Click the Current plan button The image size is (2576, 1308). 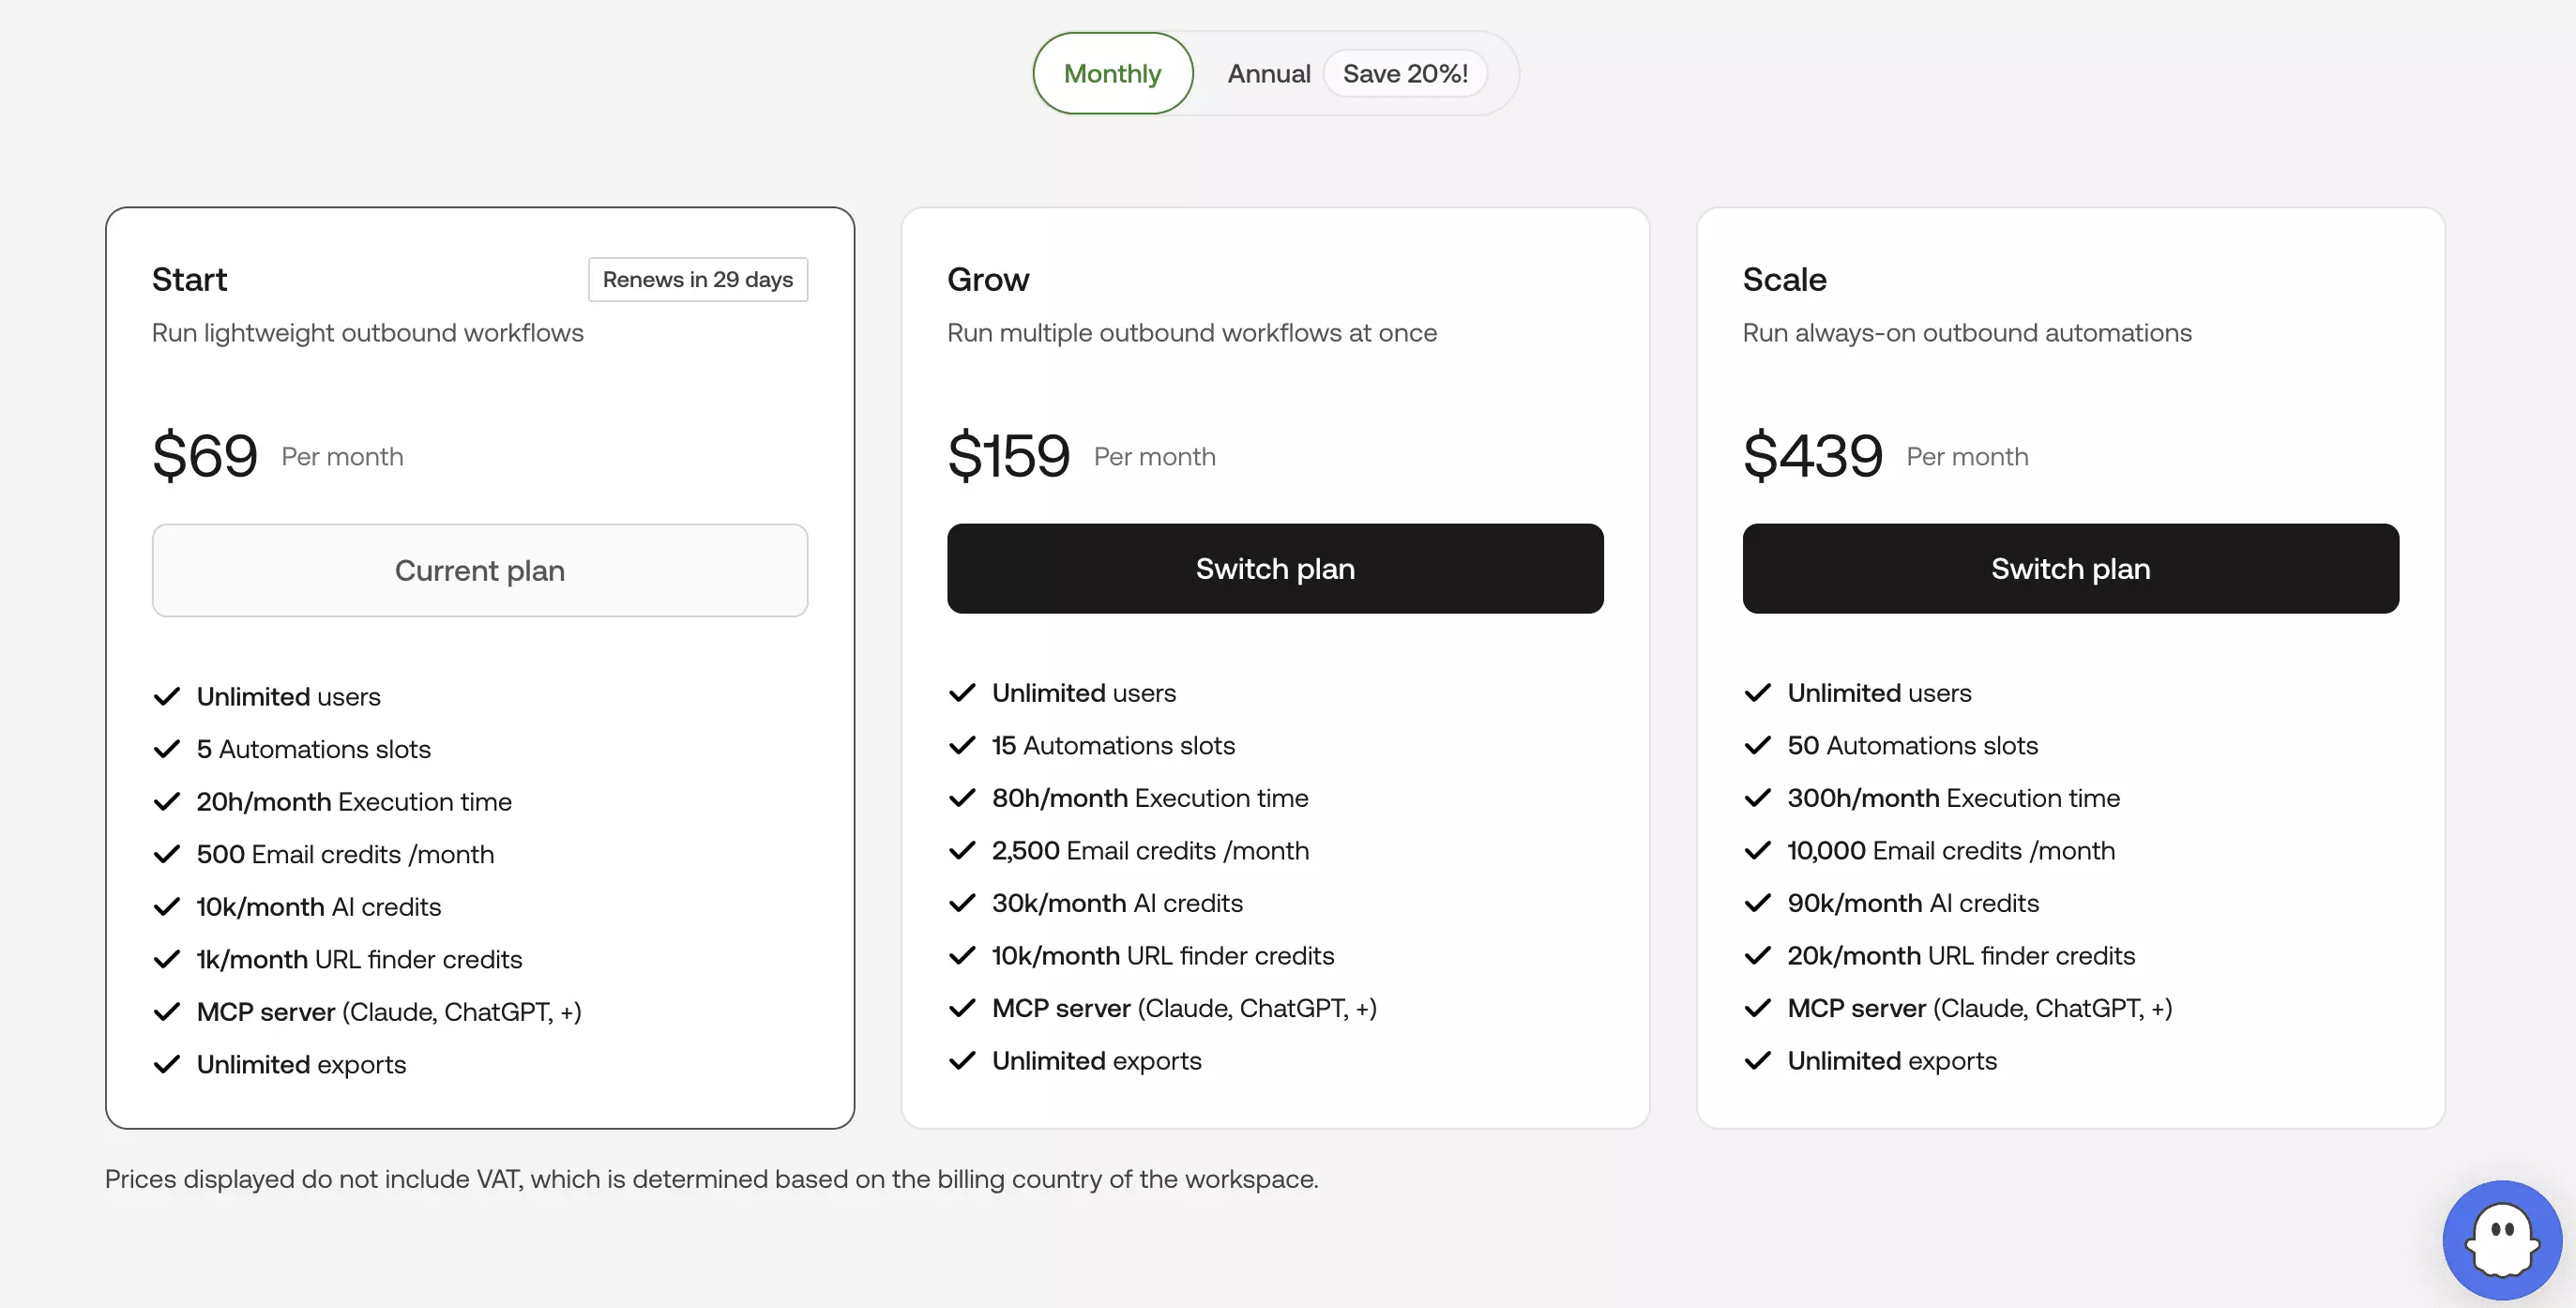480,570
